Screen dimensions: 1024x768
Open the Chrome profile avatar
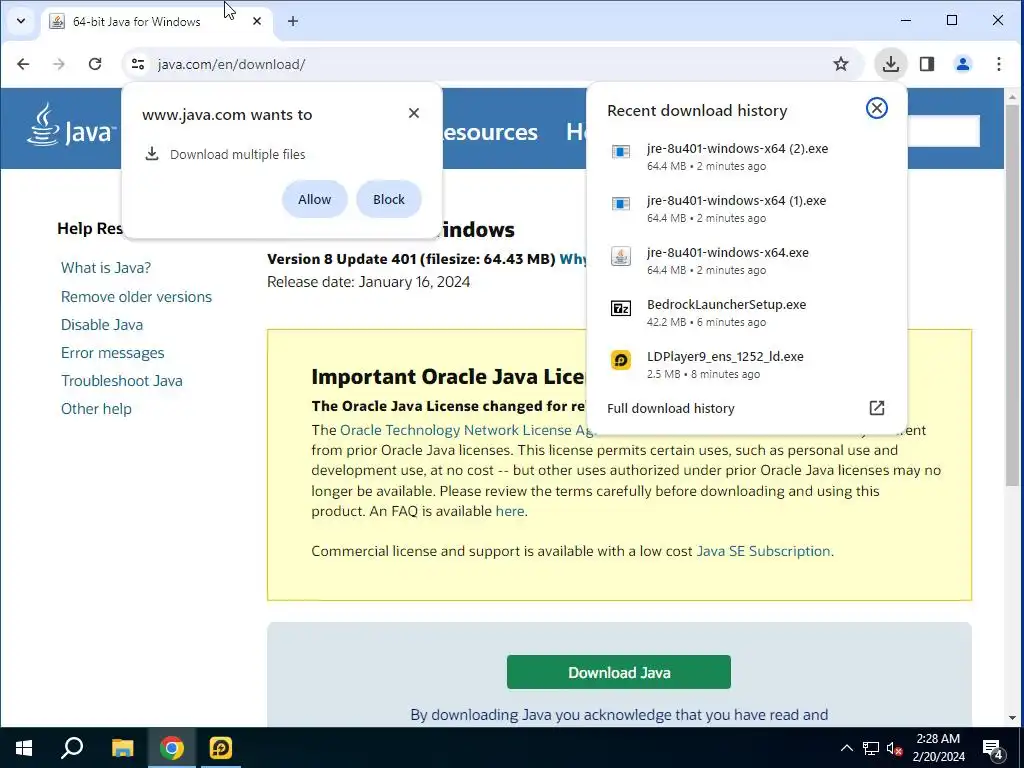click(963, 64)
